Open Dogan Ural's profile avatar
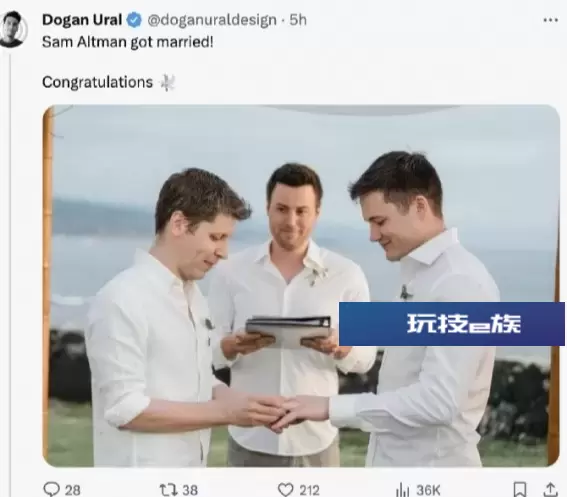 tap(13, 29)
